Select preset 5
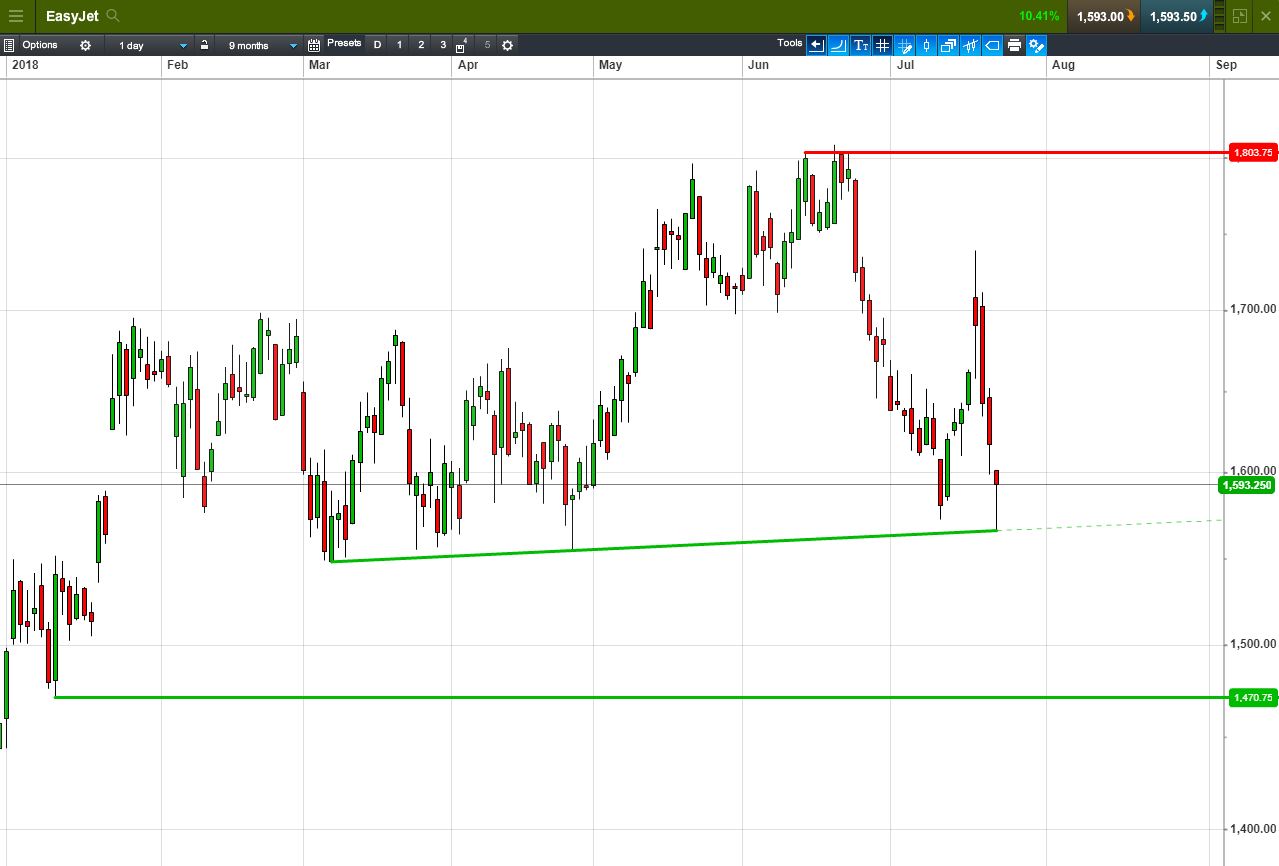 click(x=487, y=45)
